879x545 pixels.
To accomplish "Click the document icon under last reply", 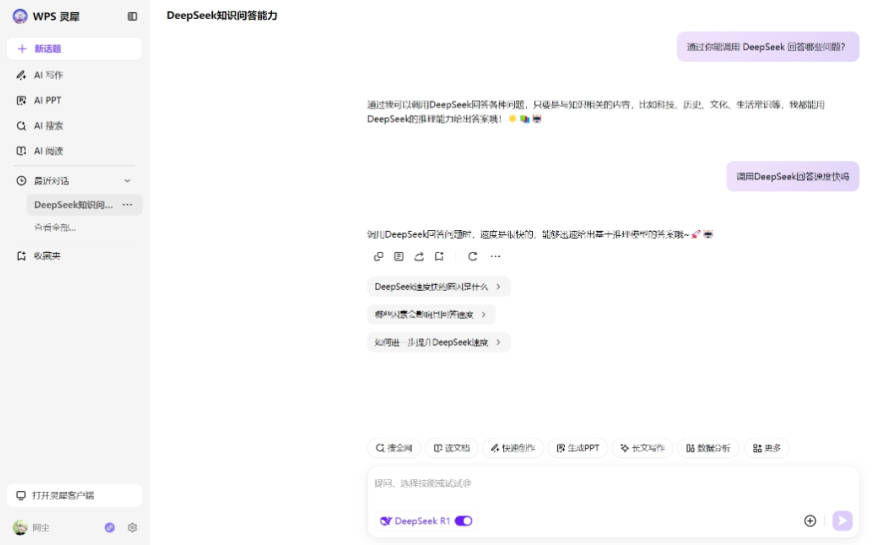I will click(399, 256).
